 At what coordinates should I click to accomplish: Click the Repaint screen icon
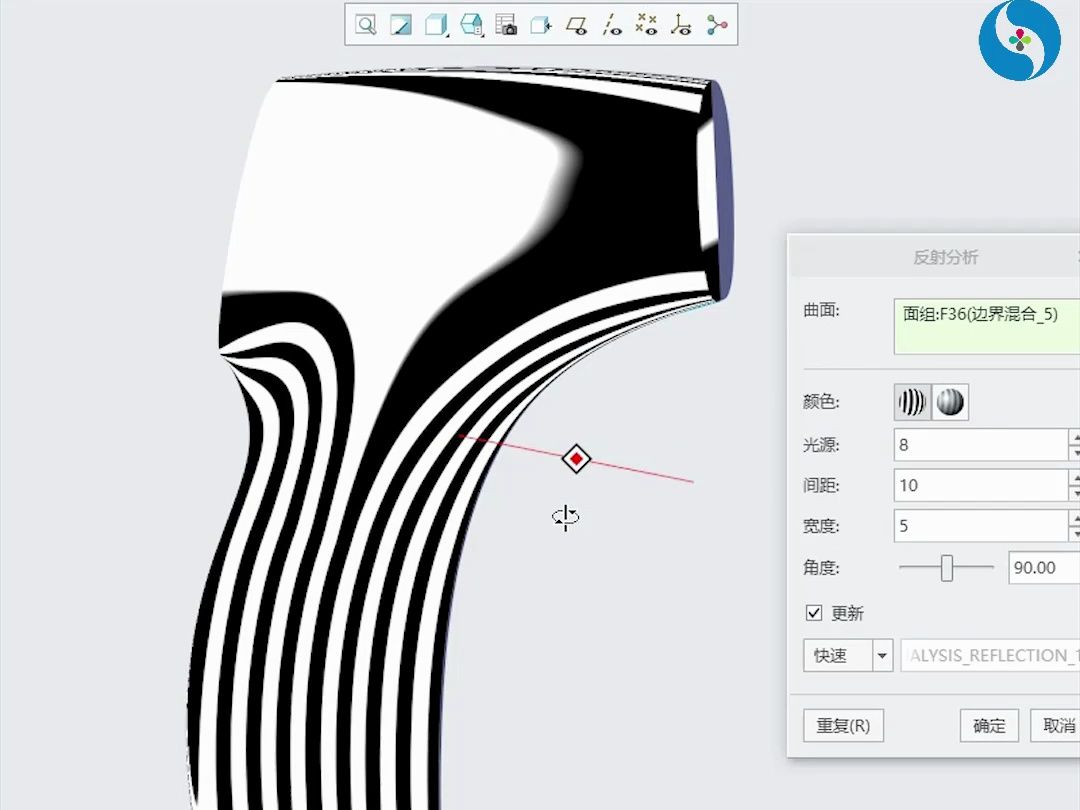tap(401, 25)
